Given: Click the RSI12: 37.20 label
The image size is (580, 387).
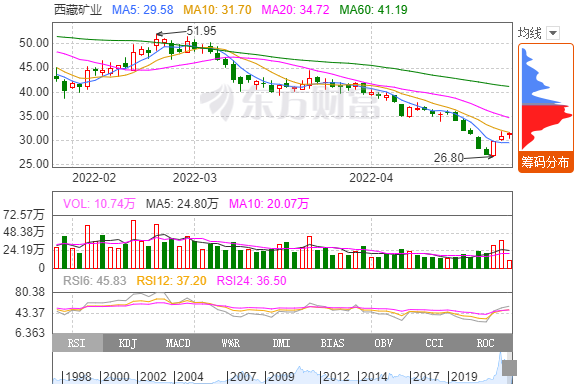Looking at the screenshot, I should [171, 280].
